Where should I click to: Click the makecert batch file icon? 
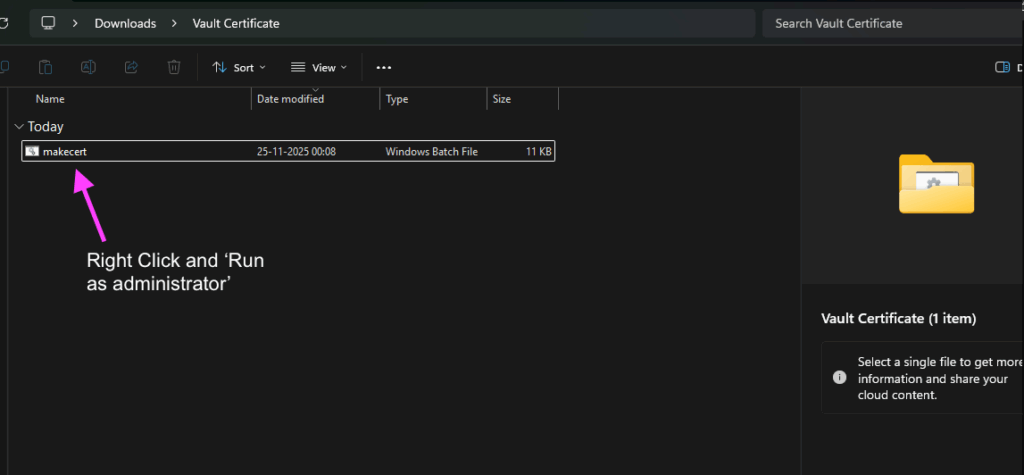click(x=32, y=151)
